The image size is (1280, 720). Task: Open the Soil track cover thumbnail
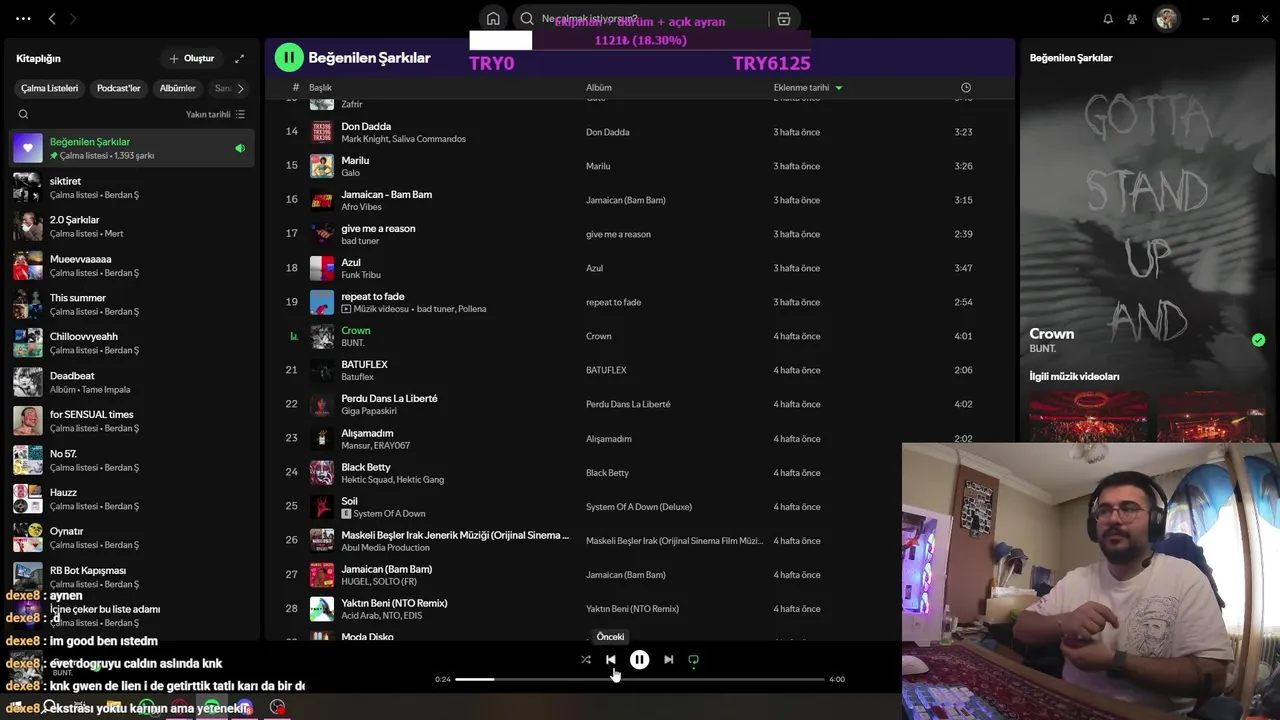pos(322,507)
